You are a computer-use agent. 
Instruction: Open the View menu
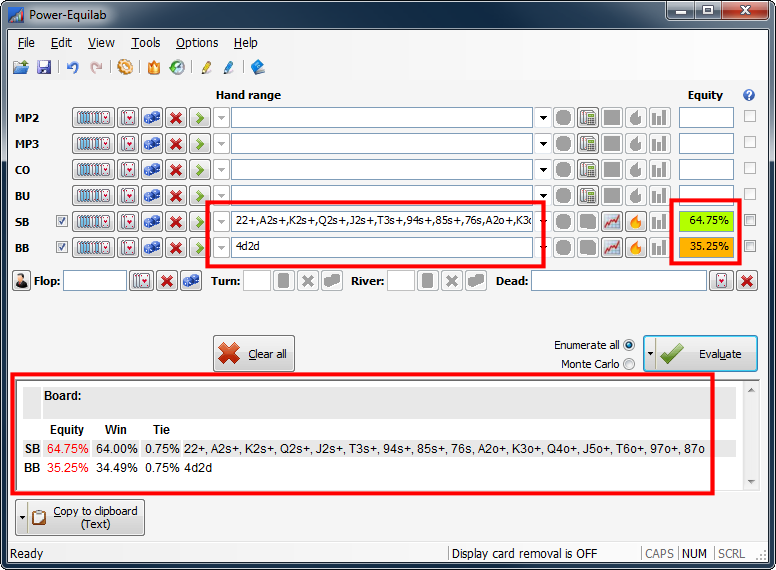click(x=101, y=43)
